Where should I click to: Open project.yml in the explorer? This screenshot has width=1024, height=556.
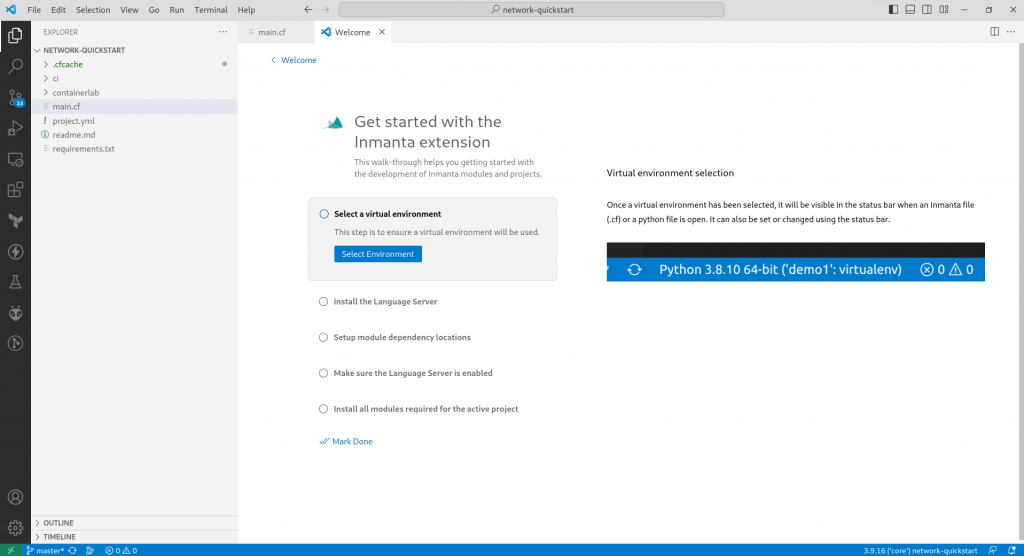(134, 121)
